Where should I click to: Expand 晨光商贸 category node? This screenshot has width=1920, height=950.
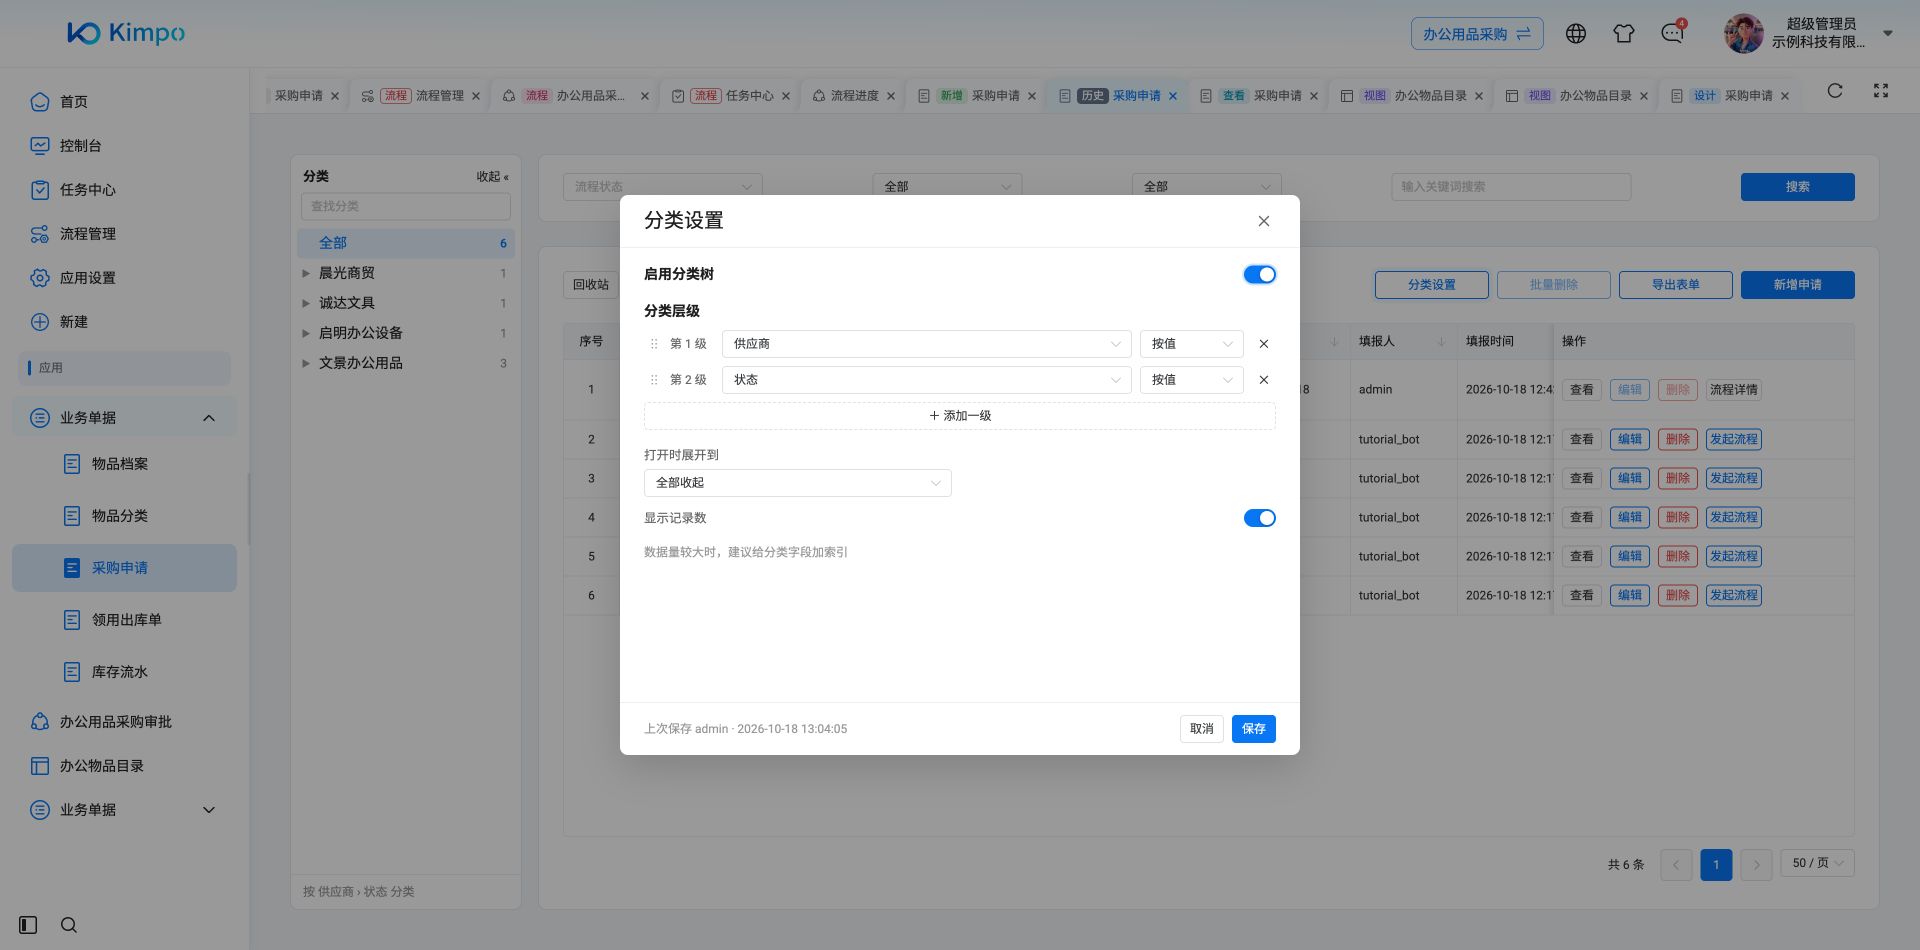306,273
